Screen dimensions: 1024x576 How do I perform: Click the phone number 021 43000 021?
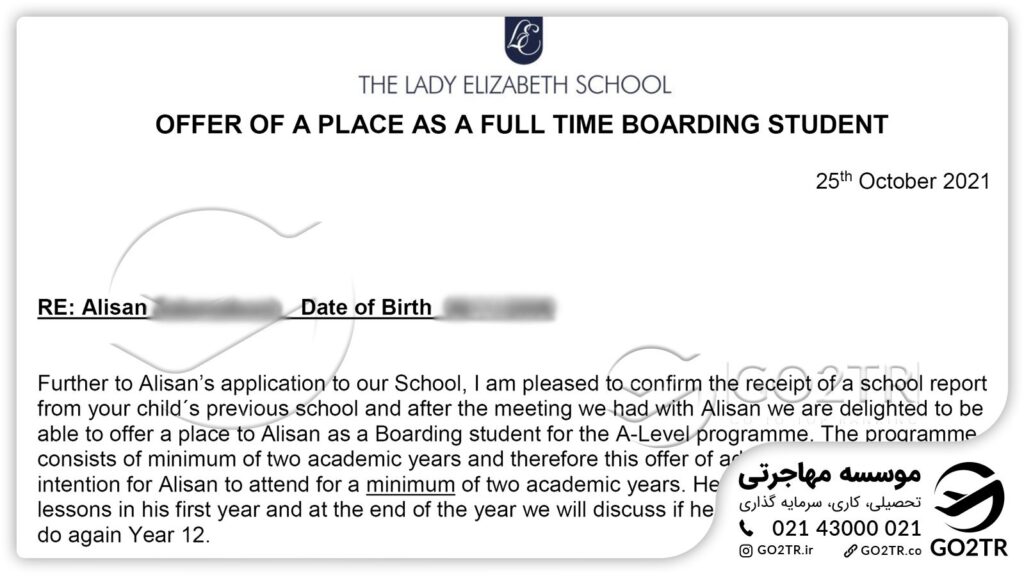pyautogui.click(x=846, y=528)
